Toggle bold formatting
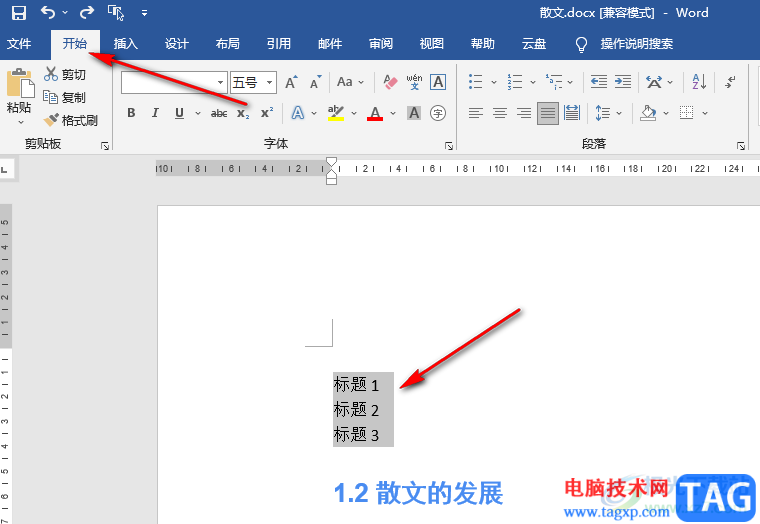The height and width of the screenshot is (524, 760). pyautogui.click(x=131, y=113)
